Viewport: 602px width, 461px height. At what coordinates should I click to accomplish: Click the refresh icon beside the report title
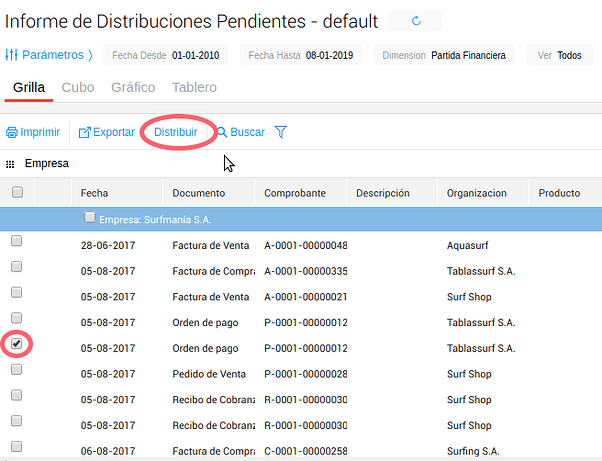point(416,21)
